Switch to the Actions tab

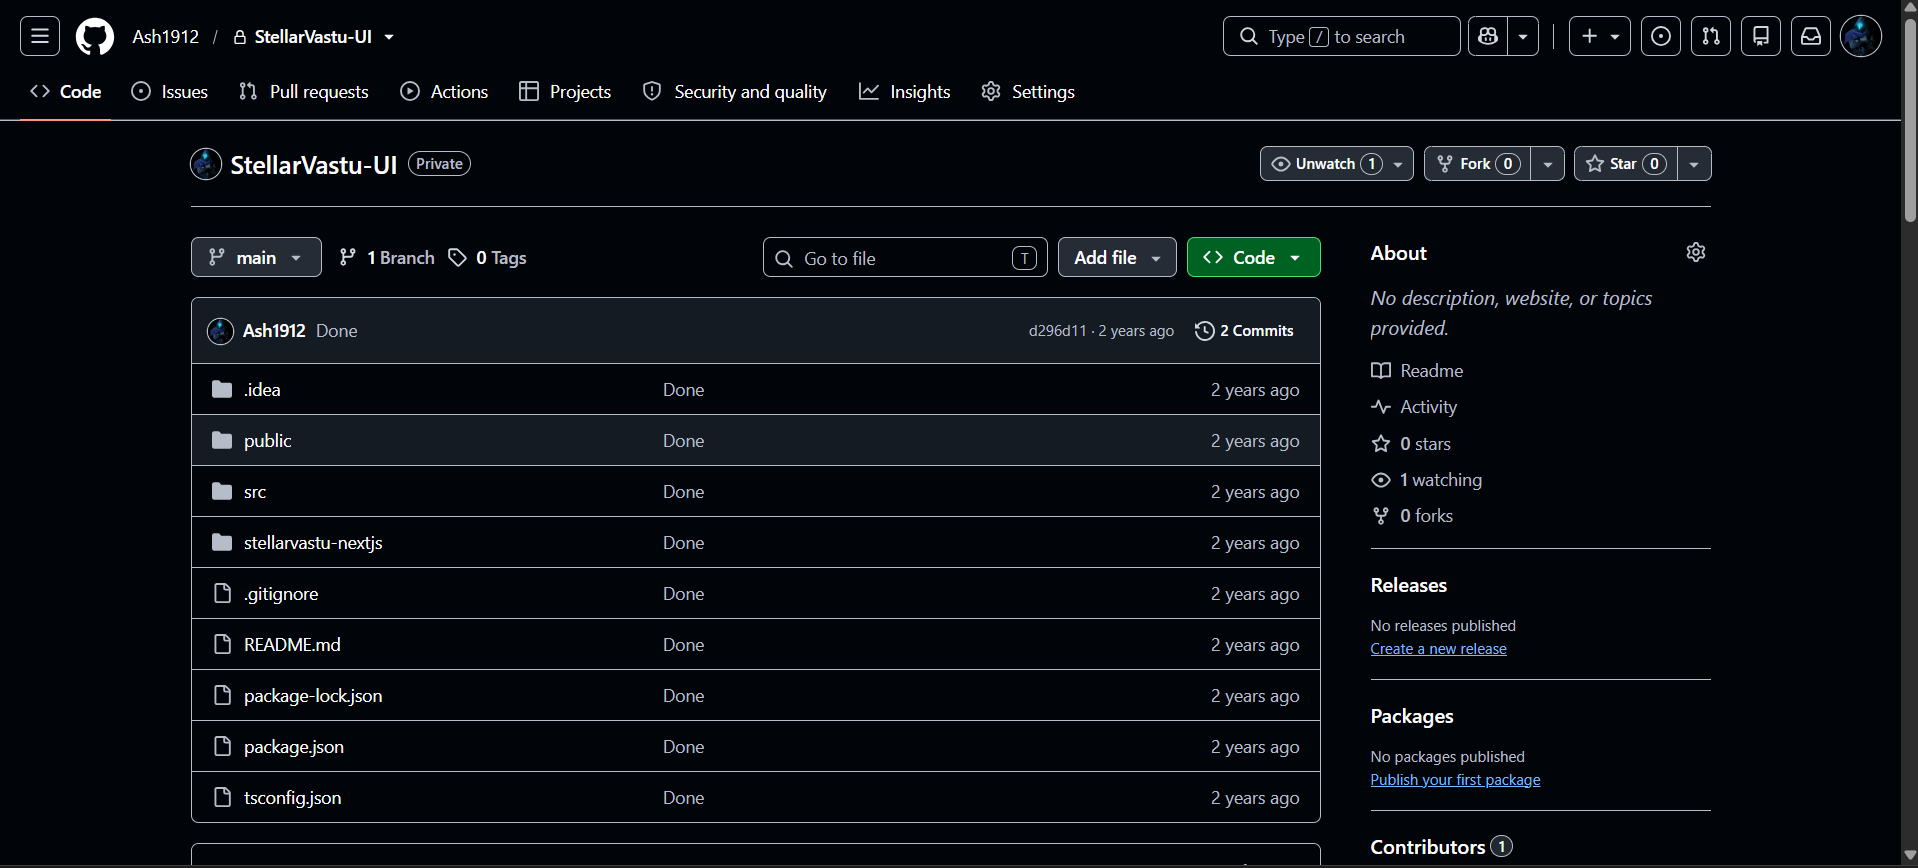(x=444, y=92)
